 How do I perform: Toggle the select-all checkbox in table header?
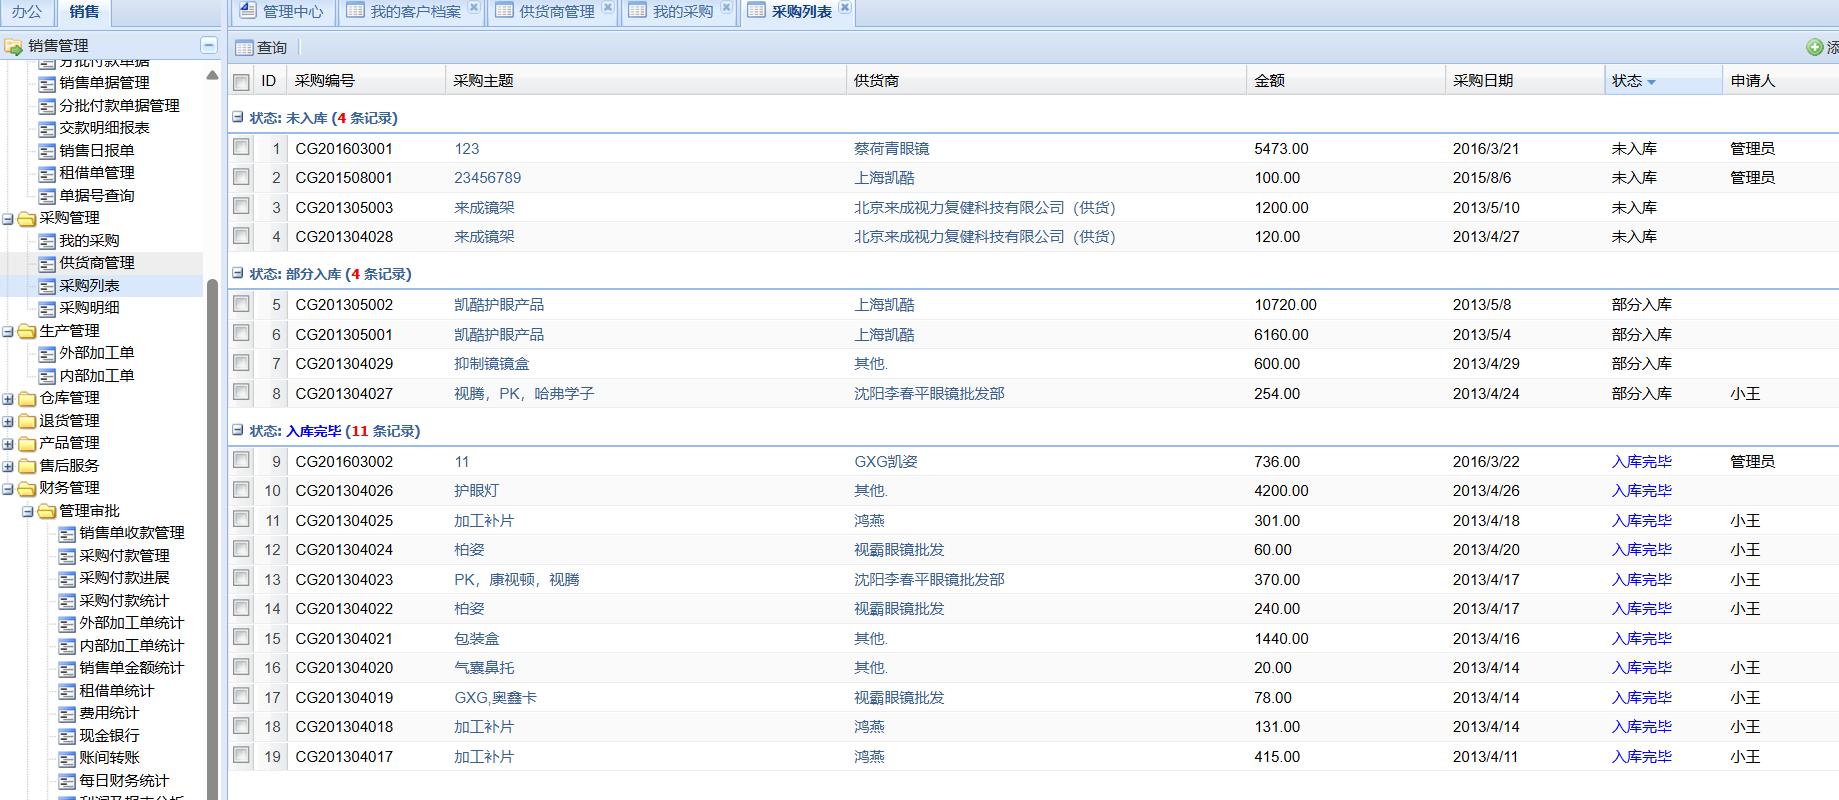241,82
